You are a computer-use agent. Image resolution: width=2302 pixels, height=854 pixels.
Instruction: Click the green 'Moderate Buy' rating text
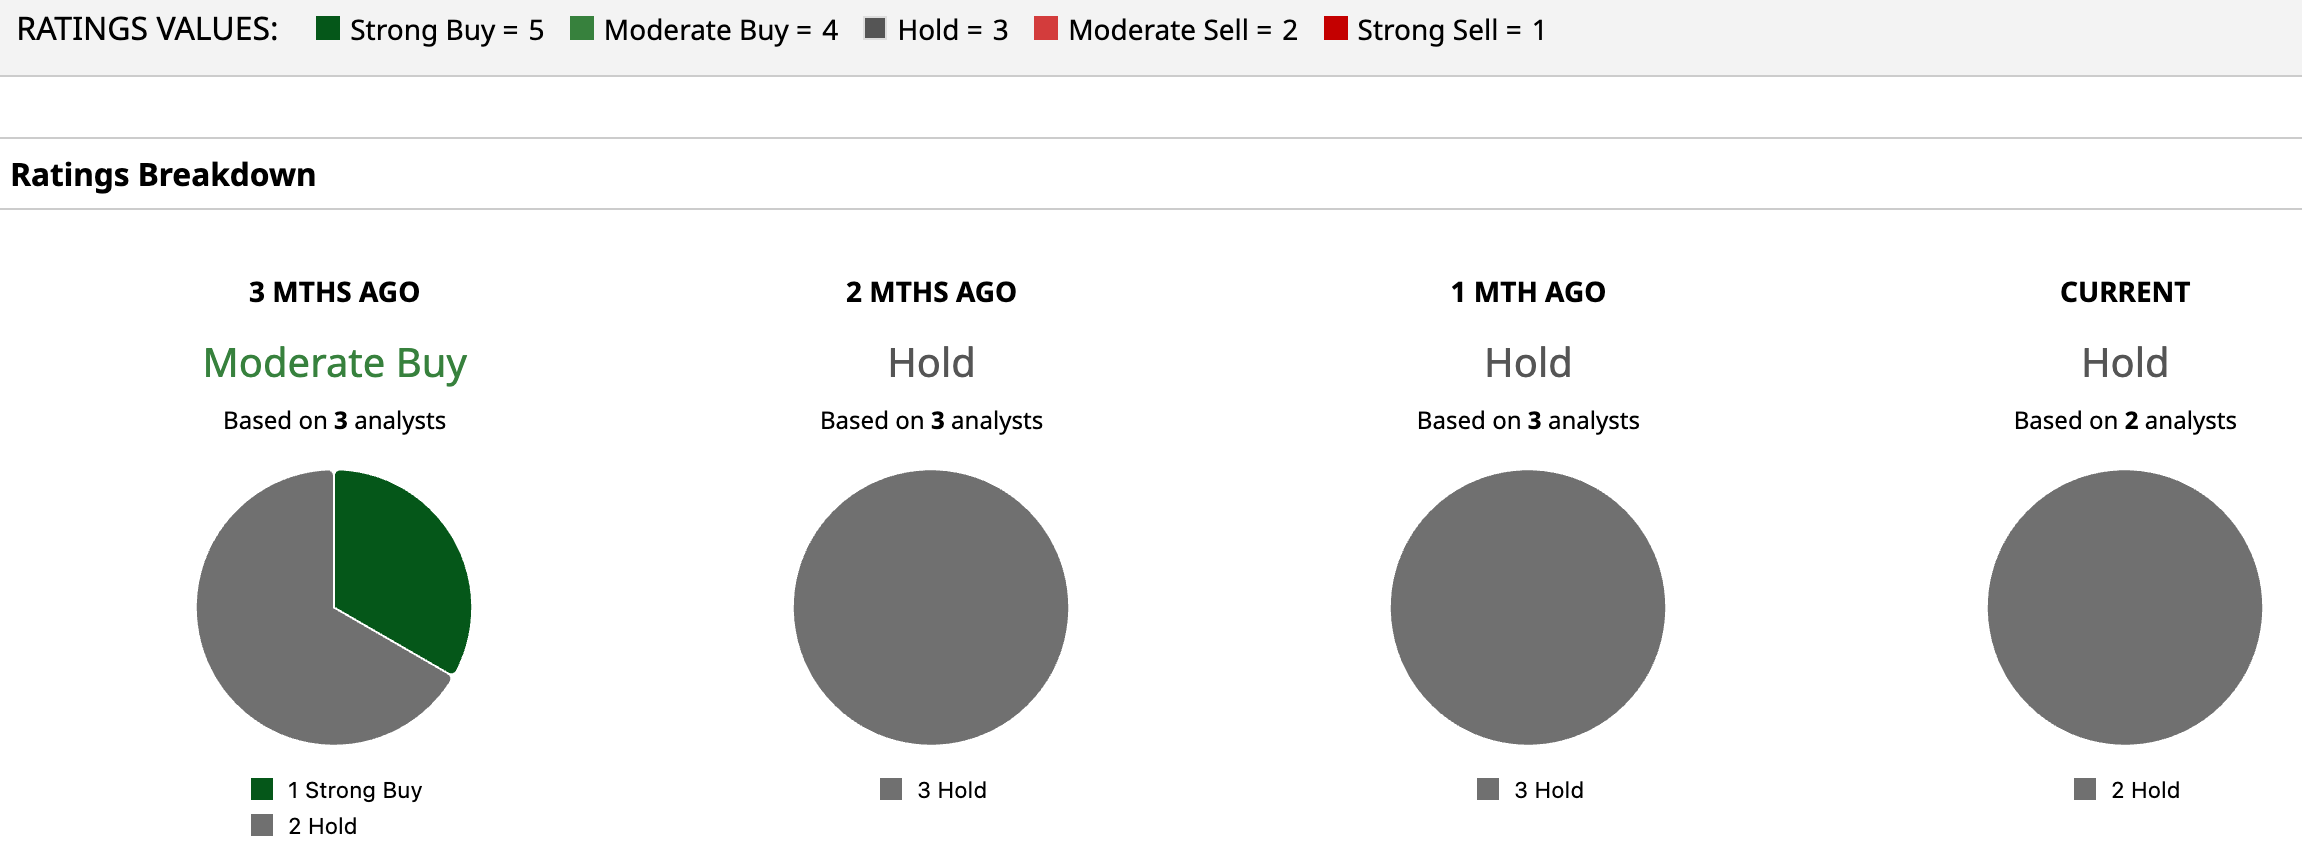(335, 362)
